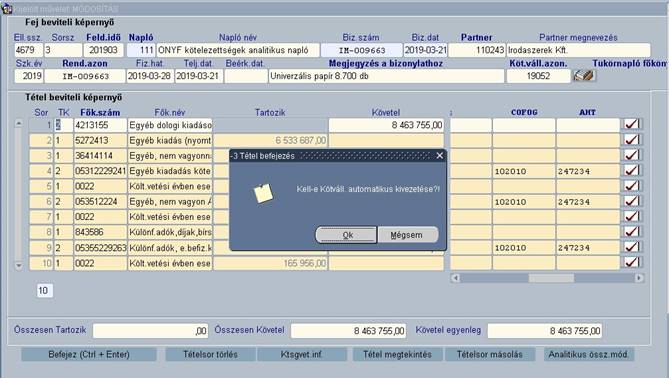Click Partner megnevezés Irodaszerek Kft.
Screen dimensions: 669x378
coord(579,50)
